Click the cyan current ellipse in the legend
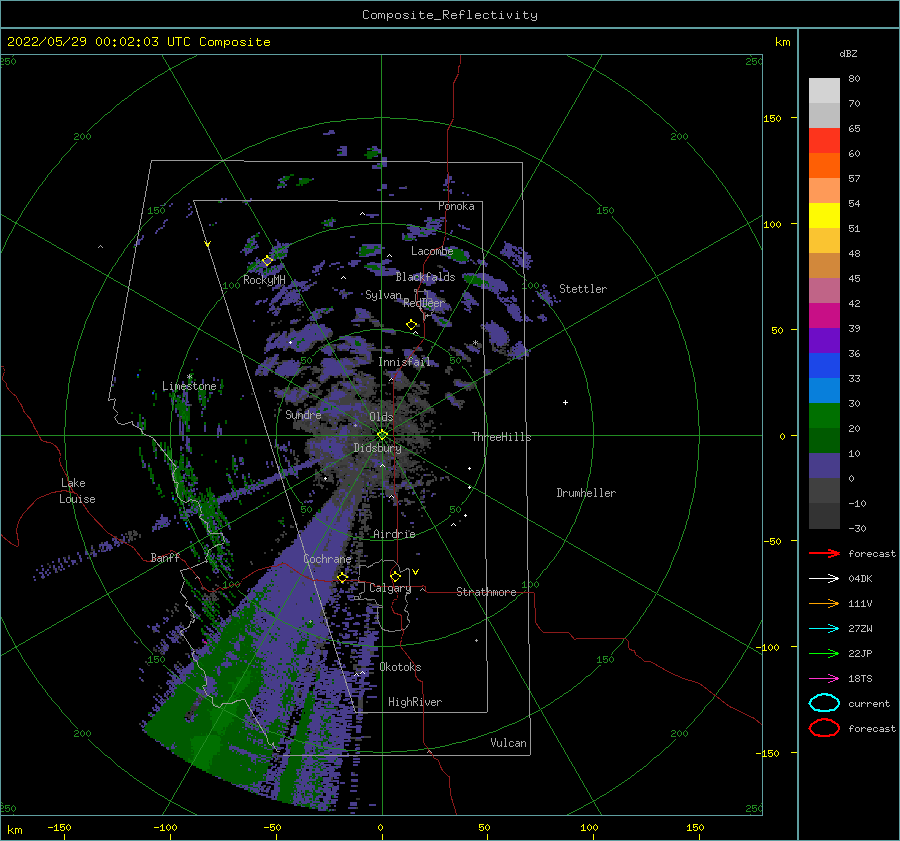This screenshot has height=841, width=900. [824, 703]
